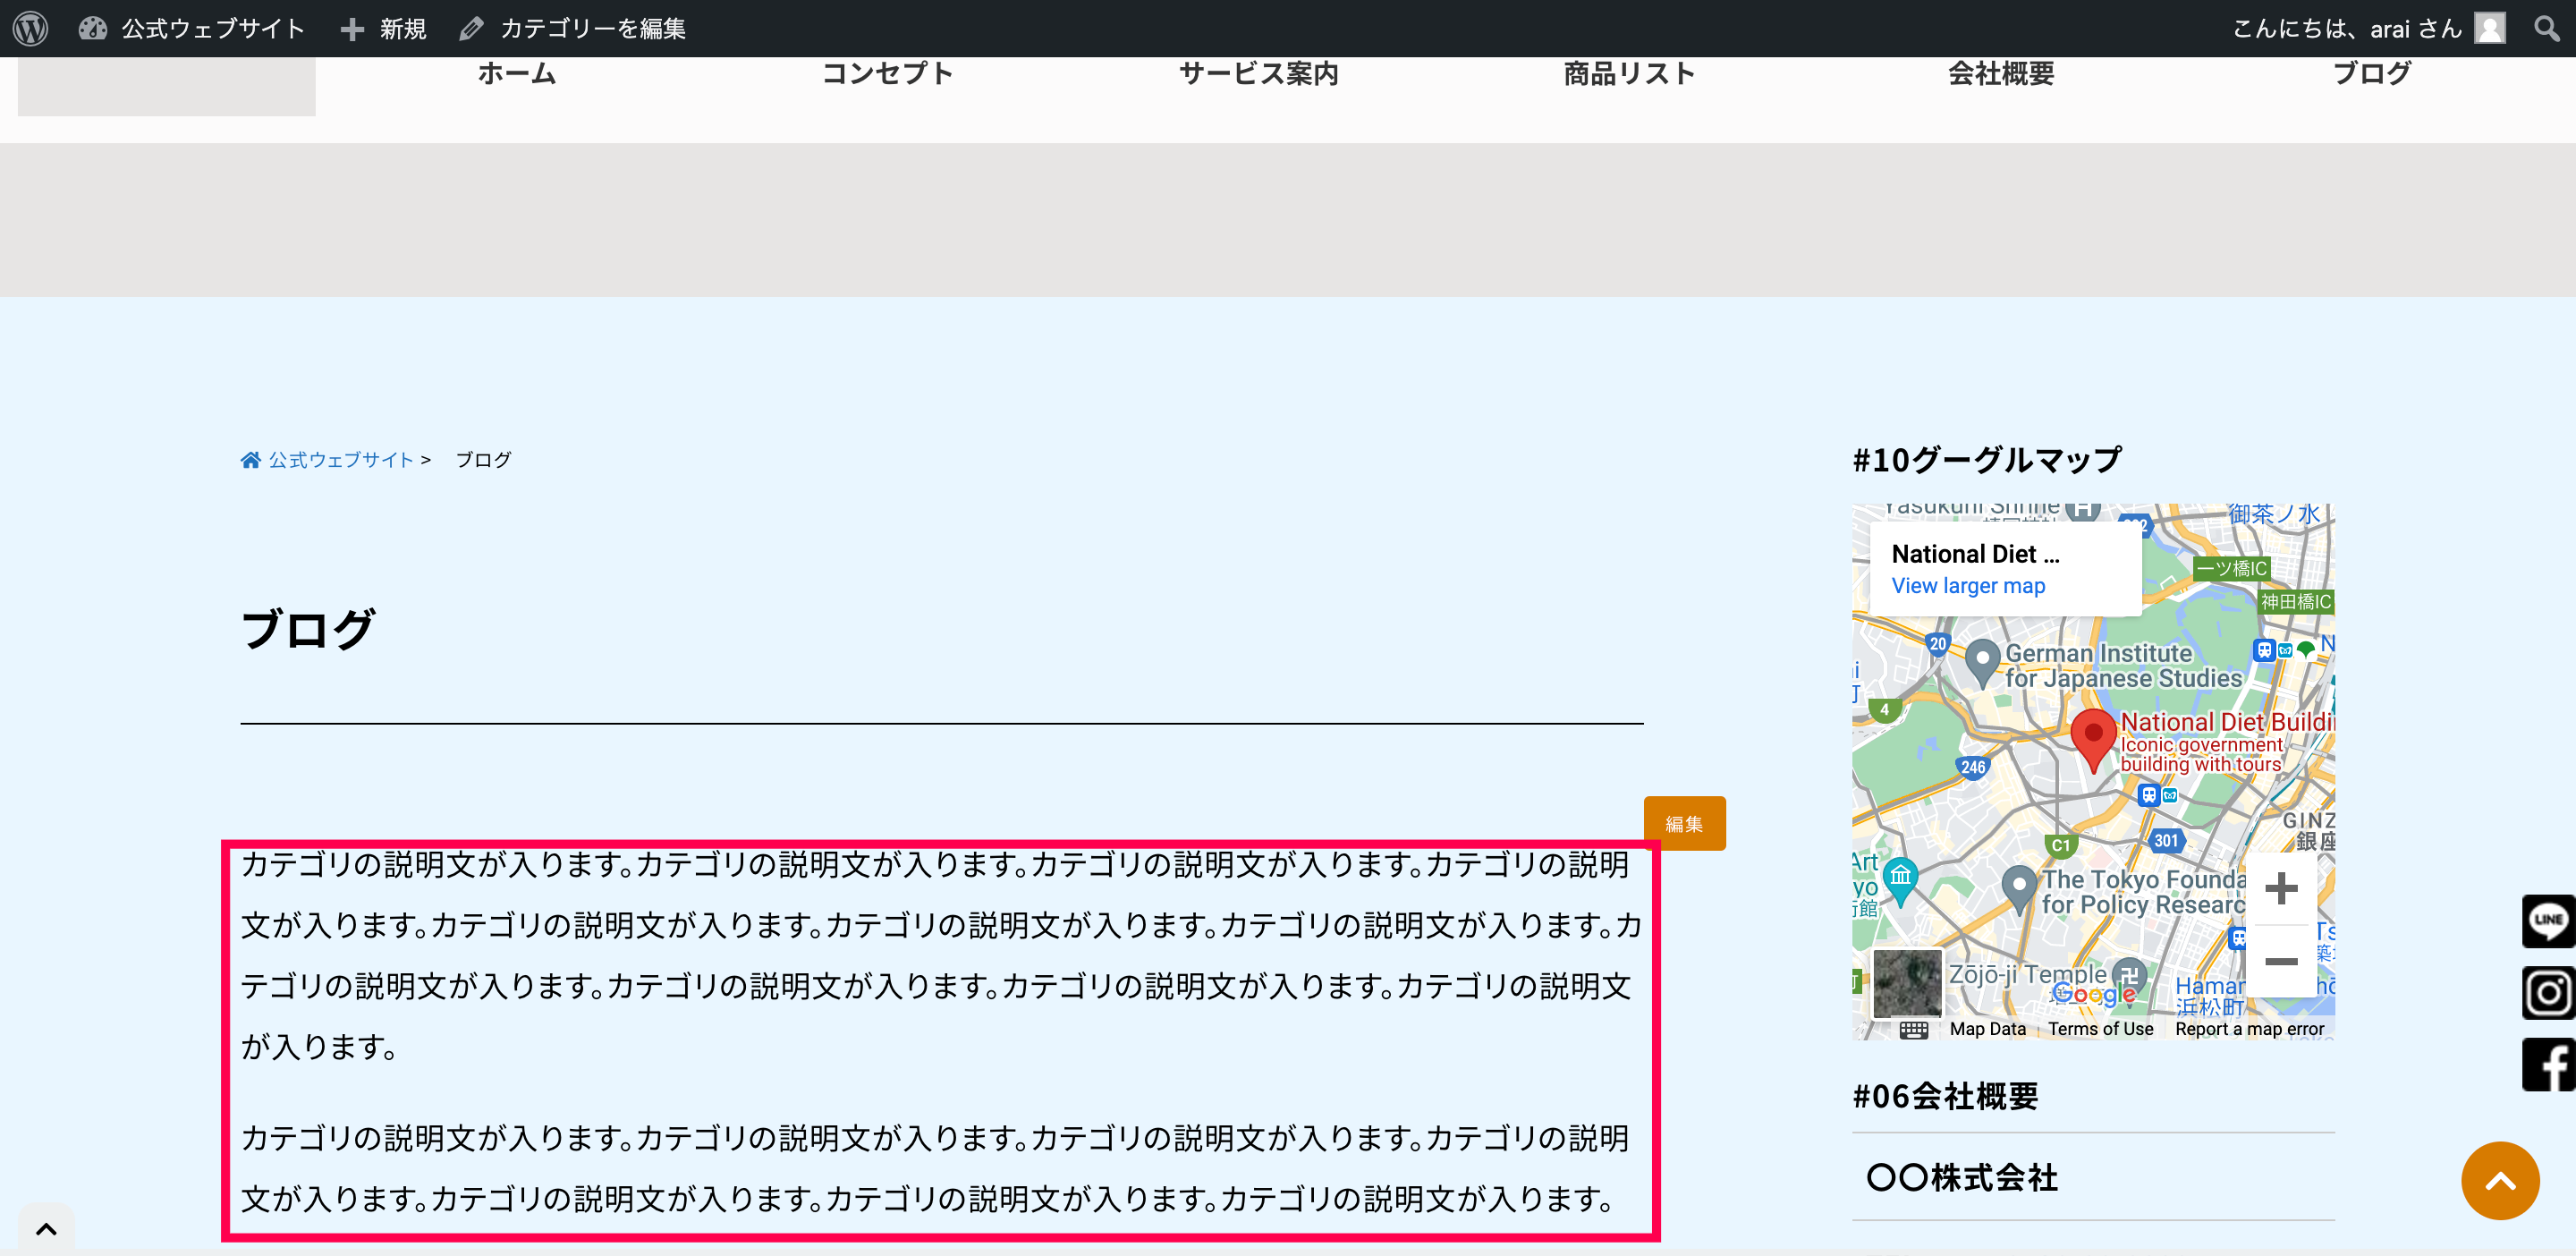Click the map zoom in plus

coord(2280,888)
